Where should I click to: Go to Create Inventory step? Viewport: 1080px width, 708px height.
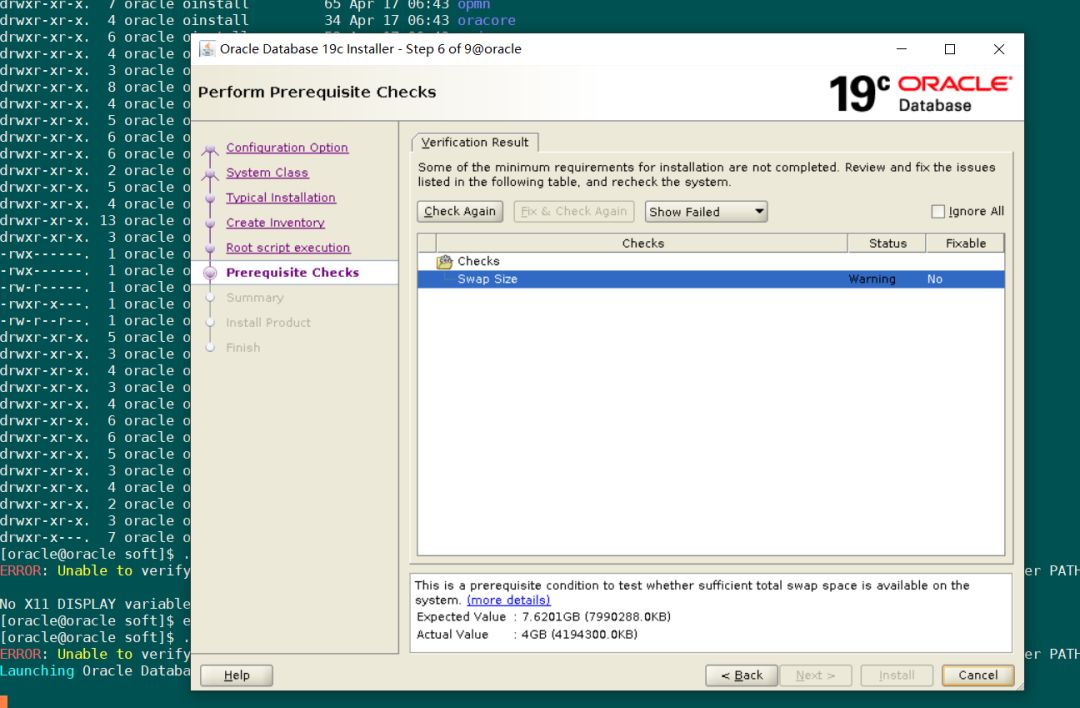[x=275, y=223]
